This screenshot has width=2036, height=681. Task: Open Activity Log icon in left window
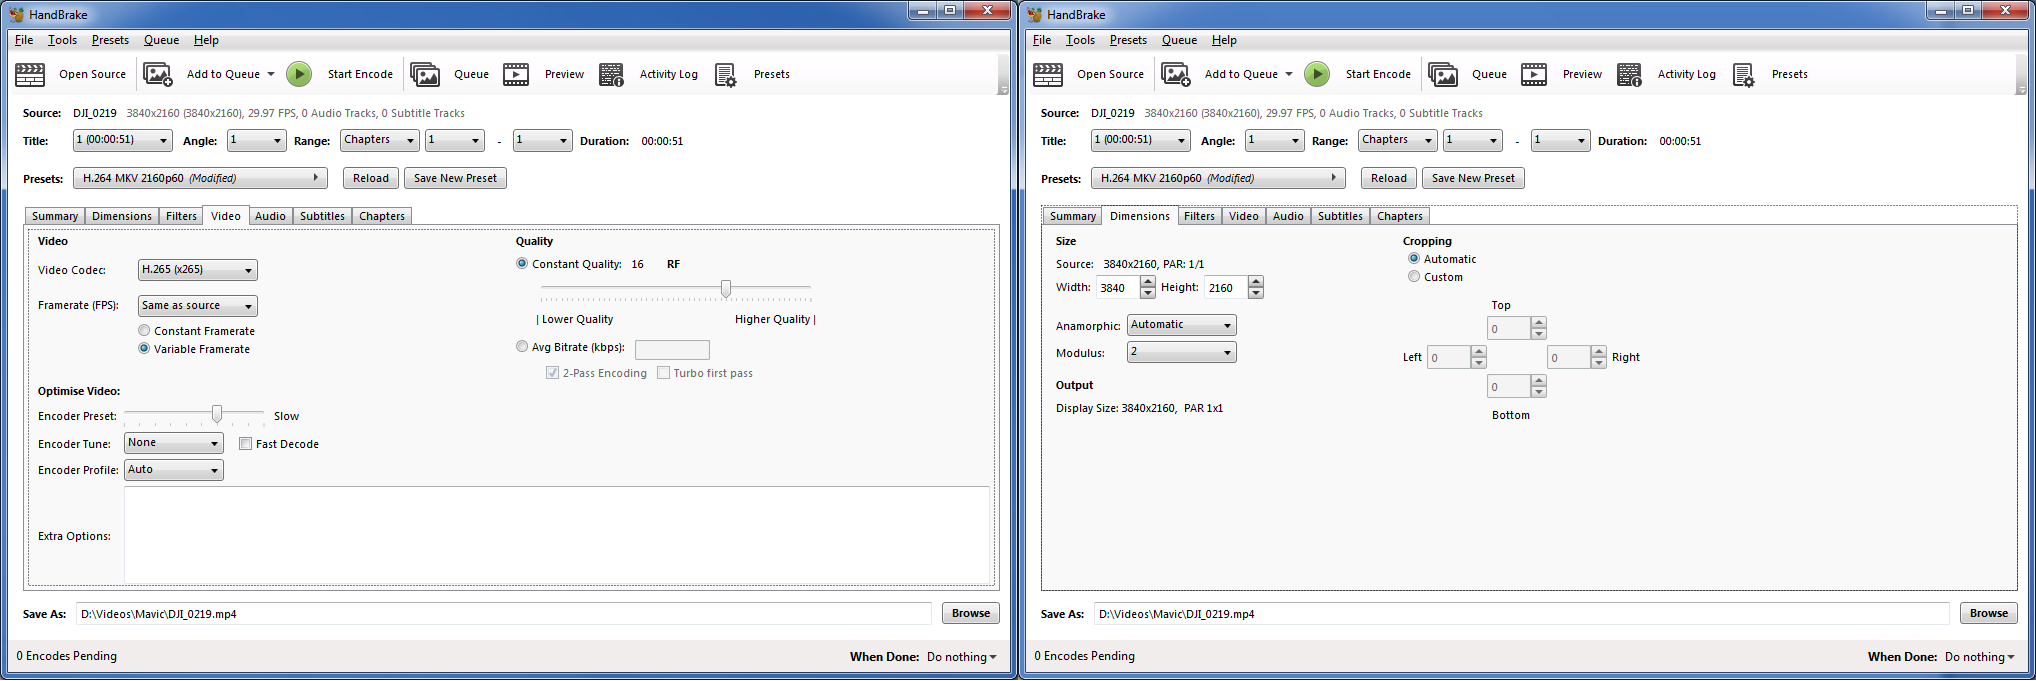612,74
